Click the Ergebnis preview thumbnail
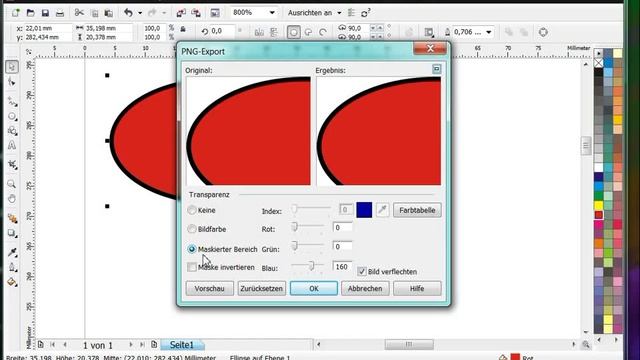This screenshot has width=640, height=360. (379, 131)
